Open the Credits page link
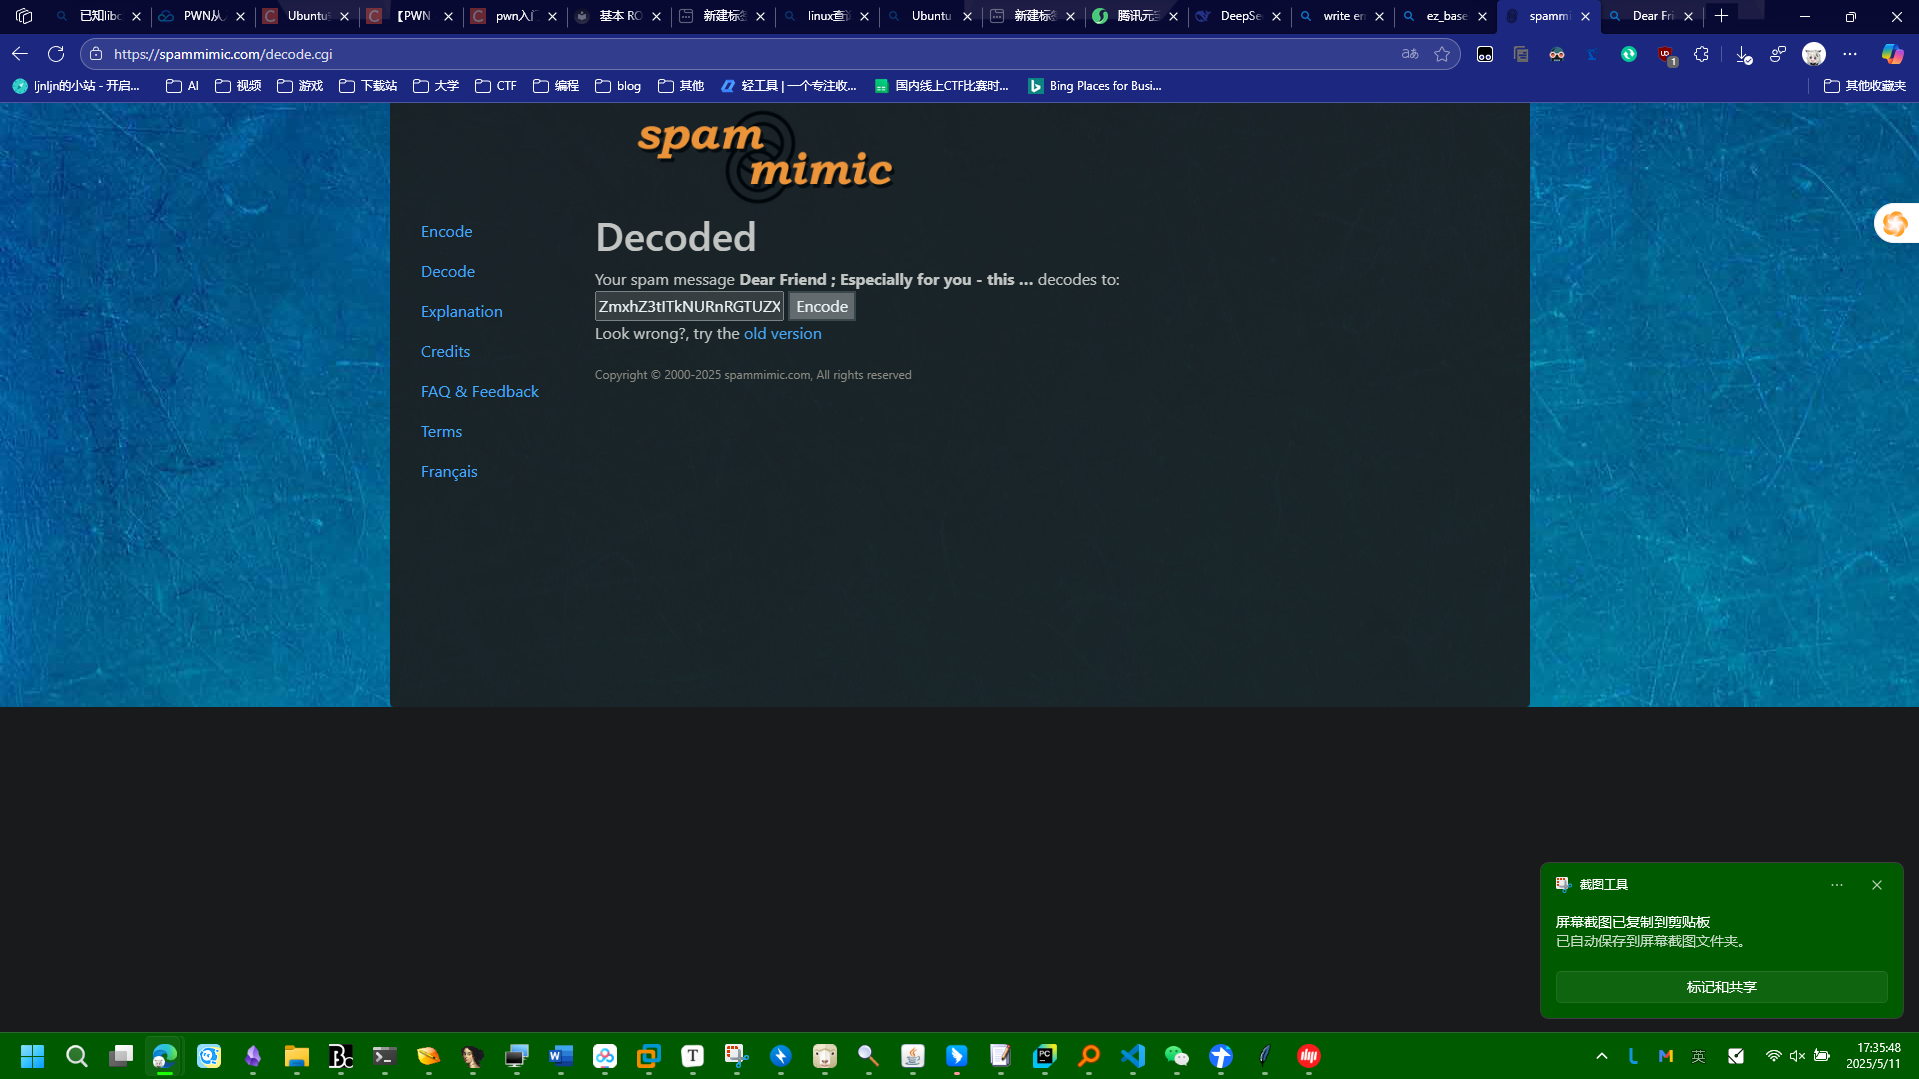 click(445, 351)
